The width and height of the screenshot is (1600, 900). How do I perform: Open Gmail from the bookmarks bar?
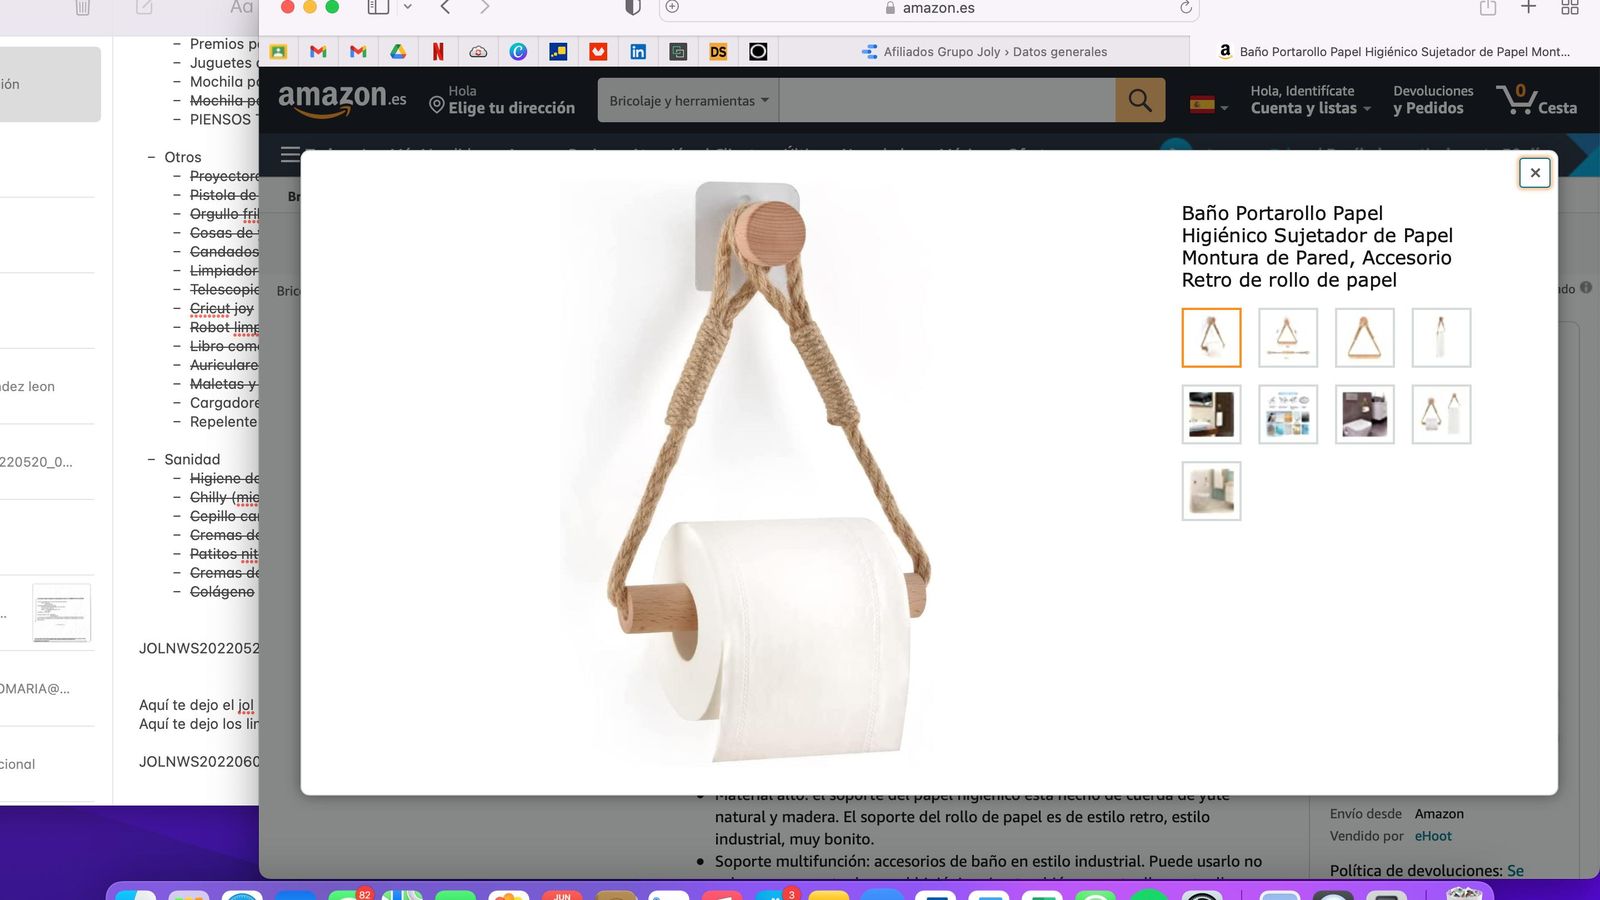(x=318, y=51)
